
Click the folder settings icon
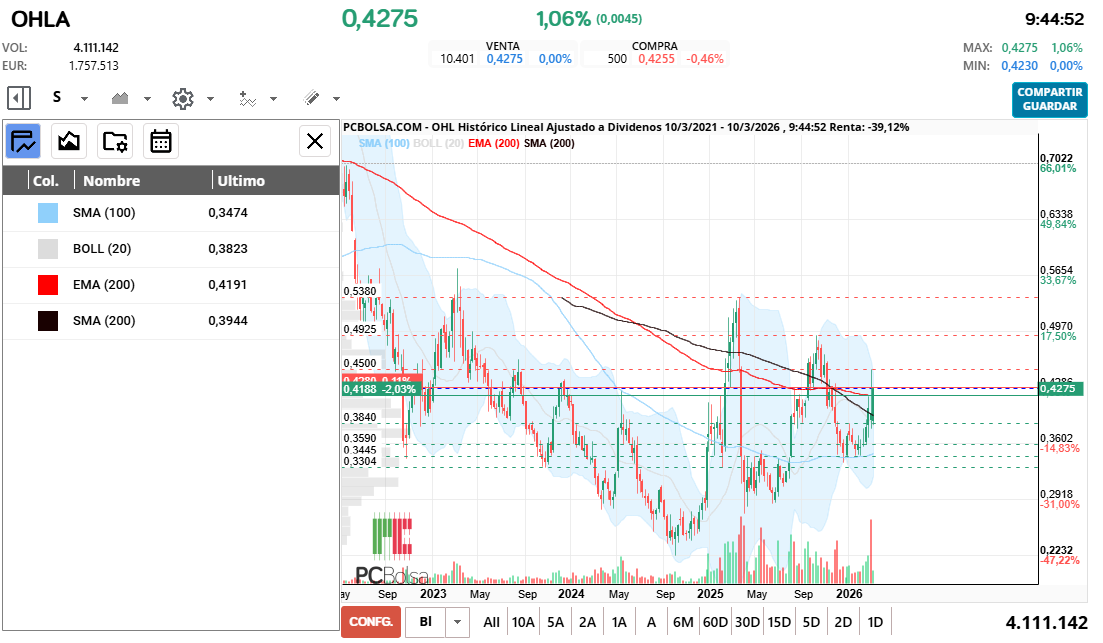click(x=114, y=141)
